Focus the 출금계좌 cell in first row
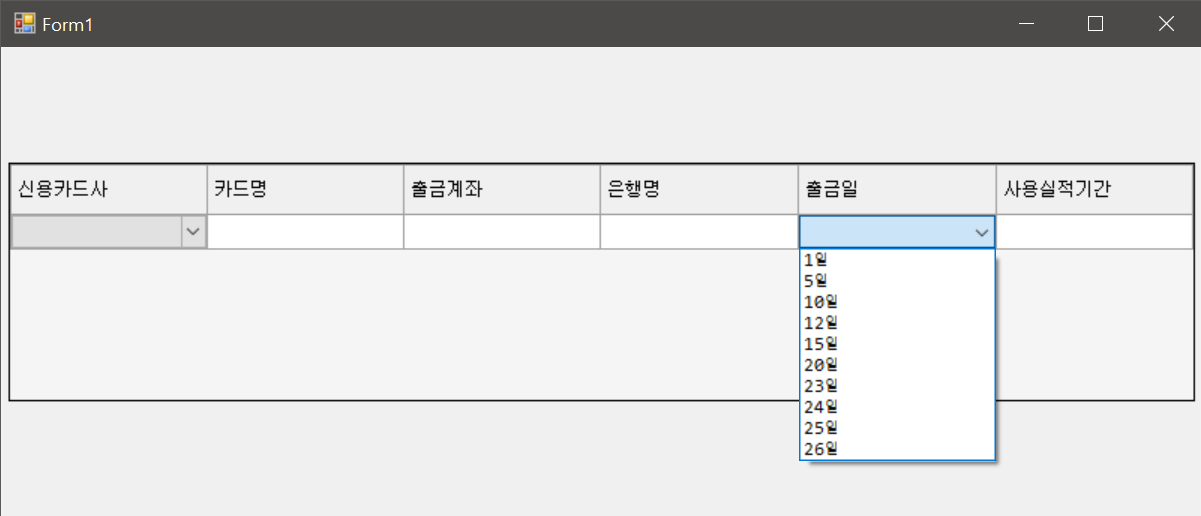 pos(502,232)
